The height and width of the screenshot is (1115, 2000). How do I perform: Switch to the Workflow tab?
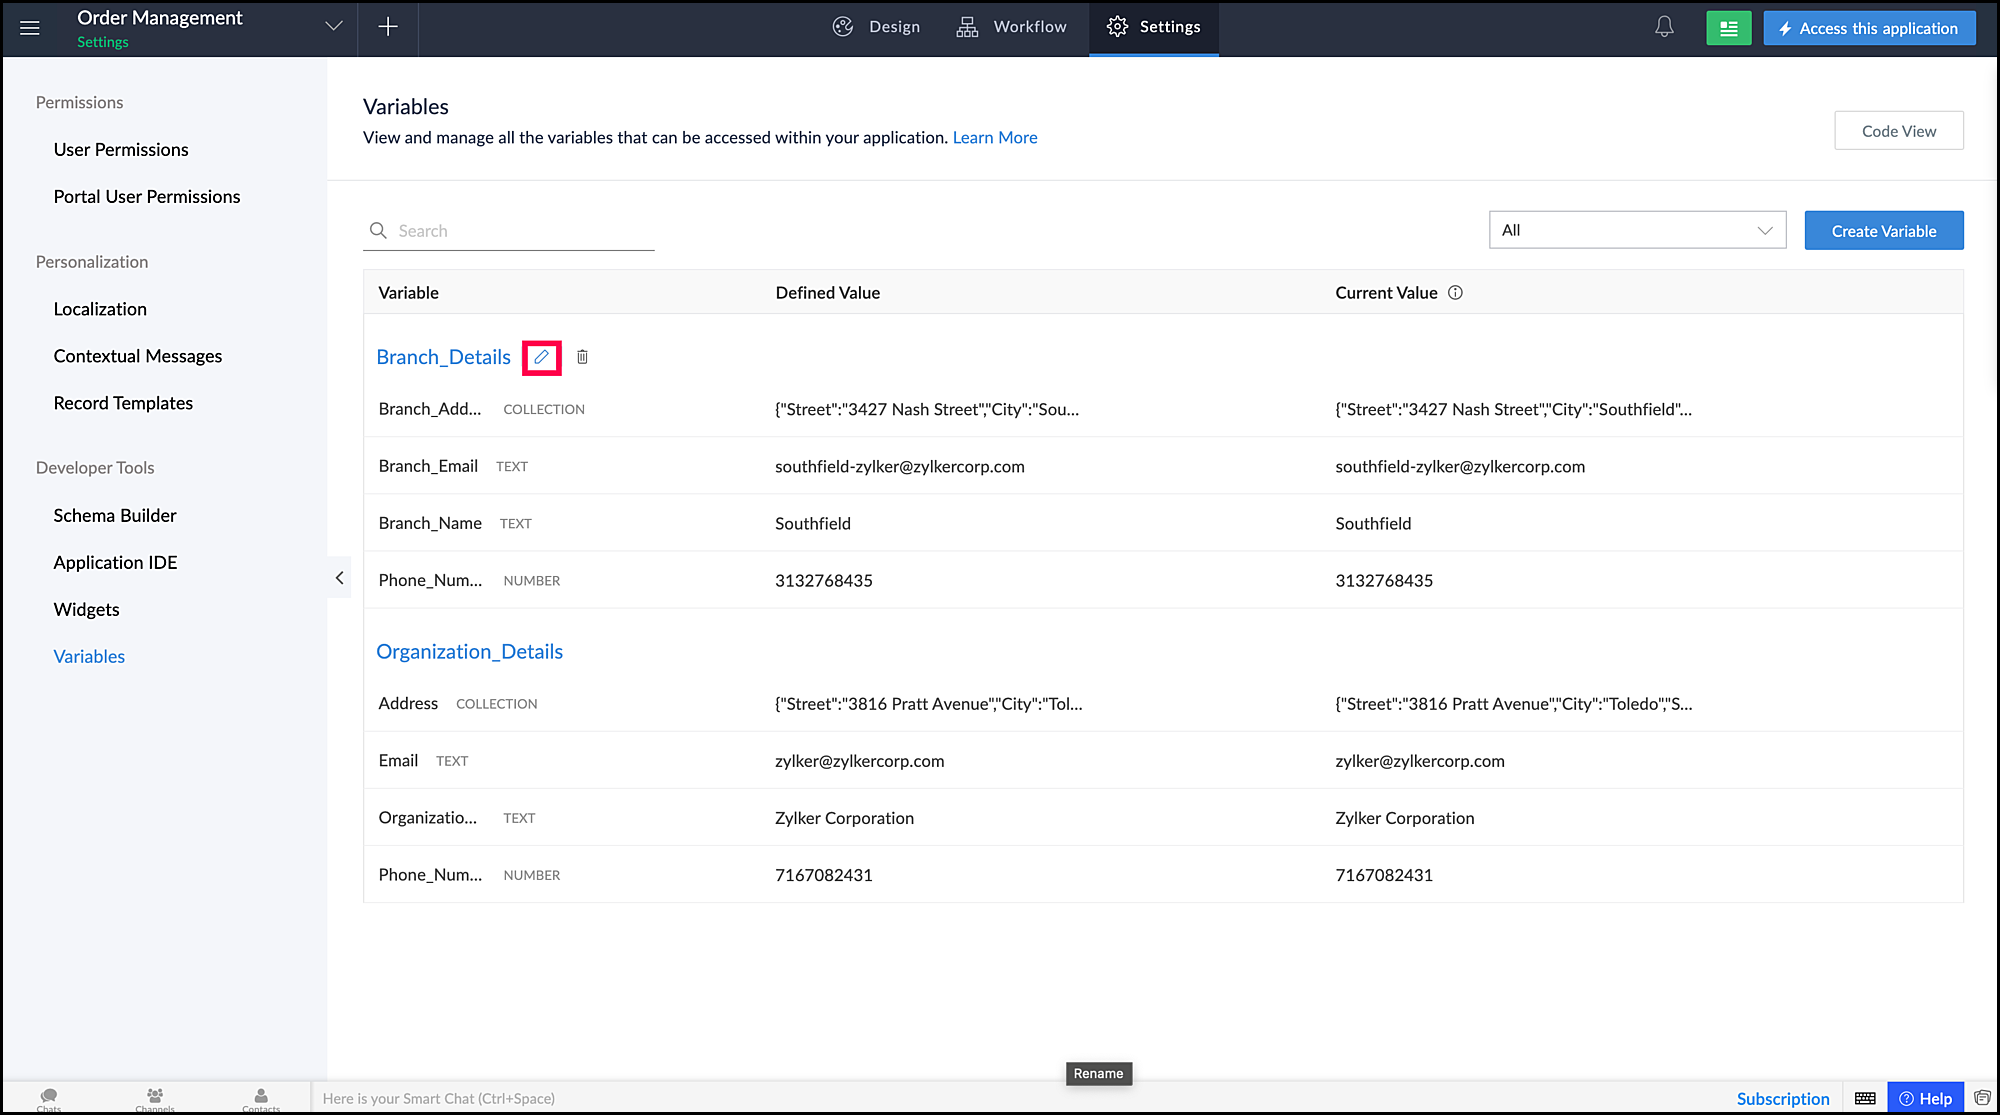click(1011, 27)
